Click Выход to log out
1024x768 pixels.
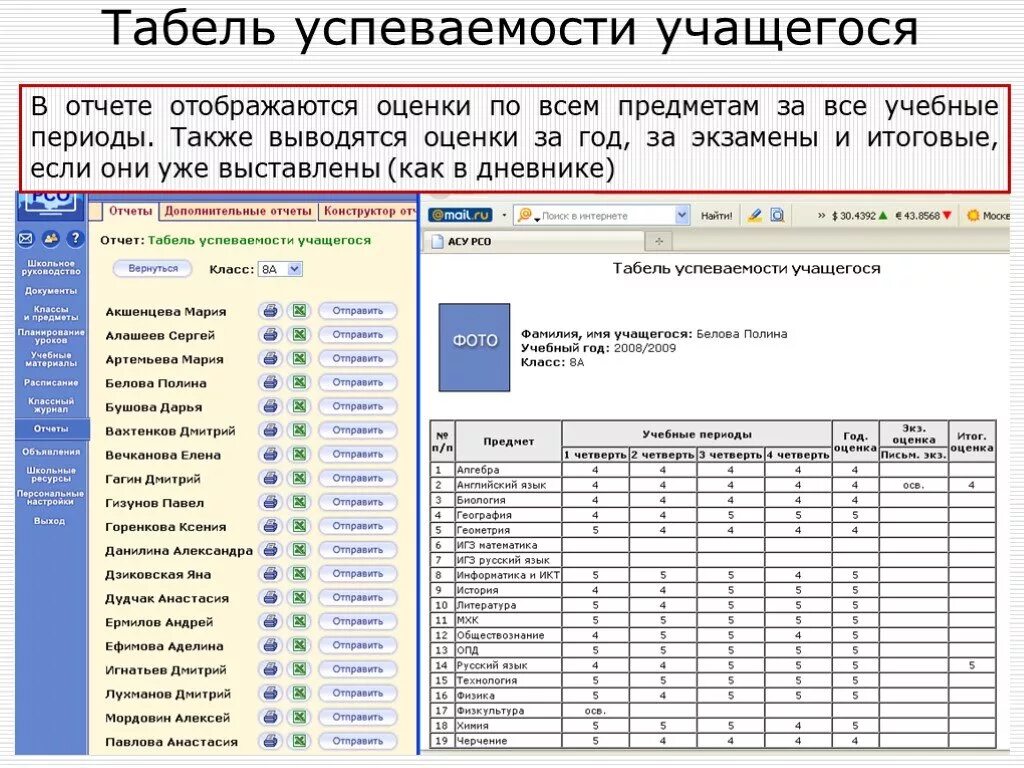49,521
